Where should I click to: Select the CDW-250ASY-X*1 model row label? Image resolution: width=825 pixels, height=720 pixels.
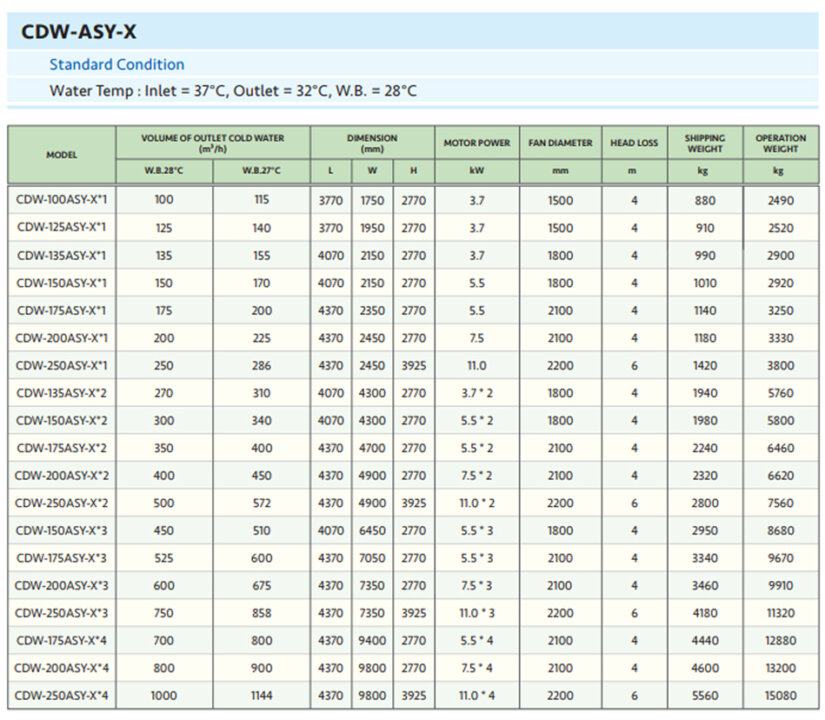coord(61,365)
